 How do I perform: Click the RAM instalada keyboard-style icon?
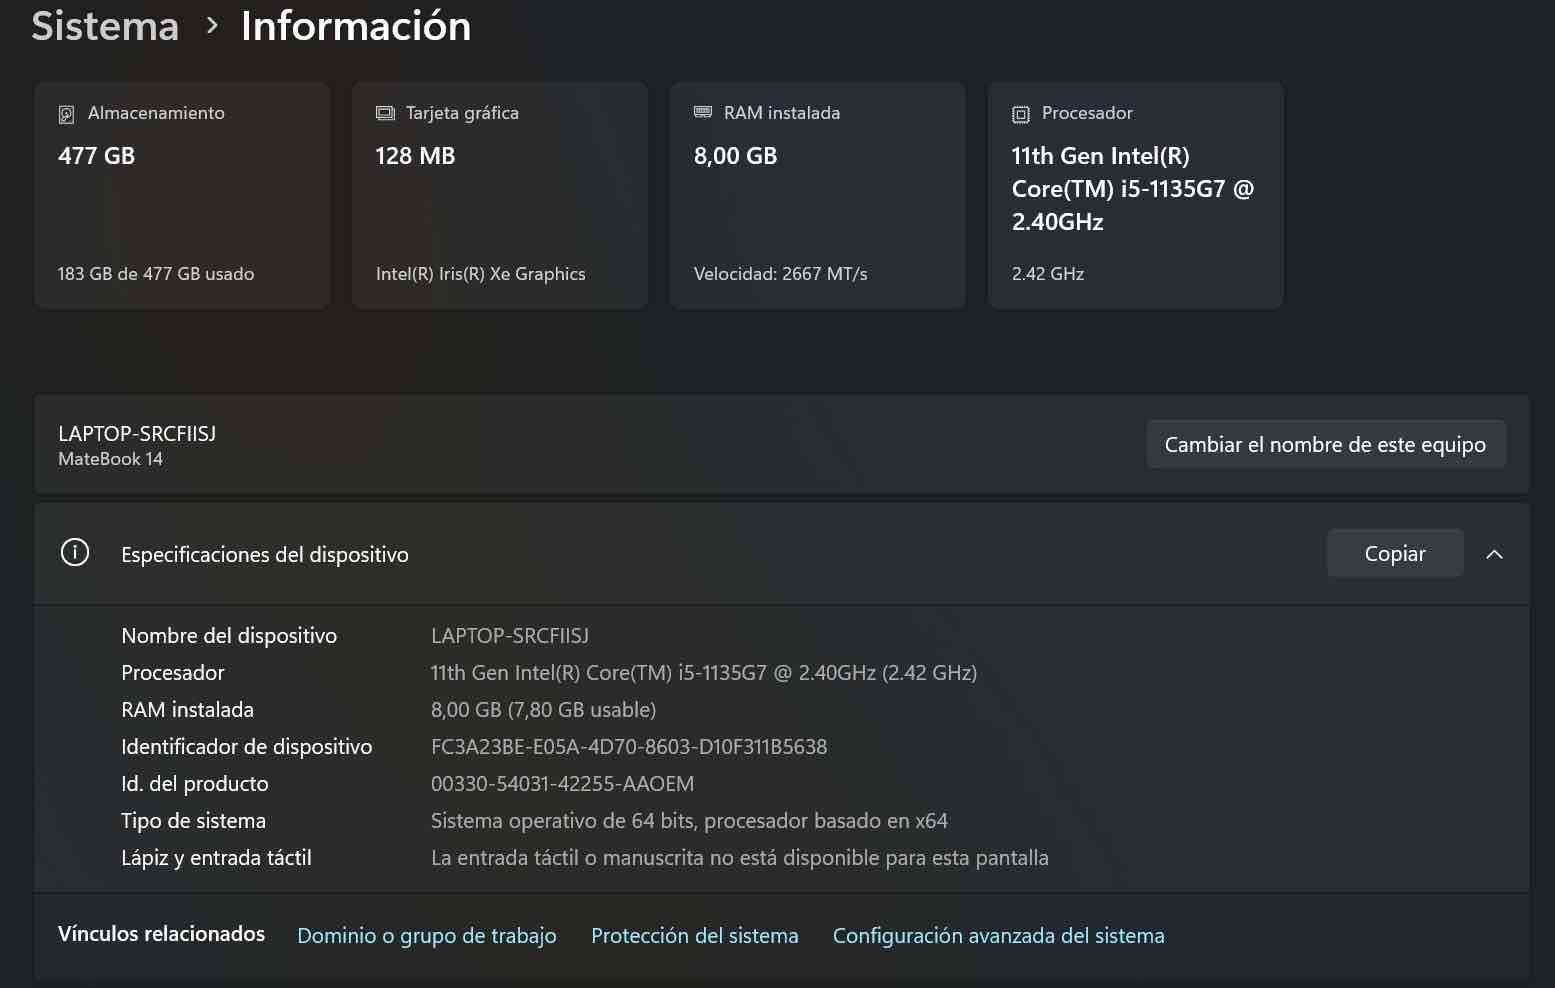(x=703, y=113)
